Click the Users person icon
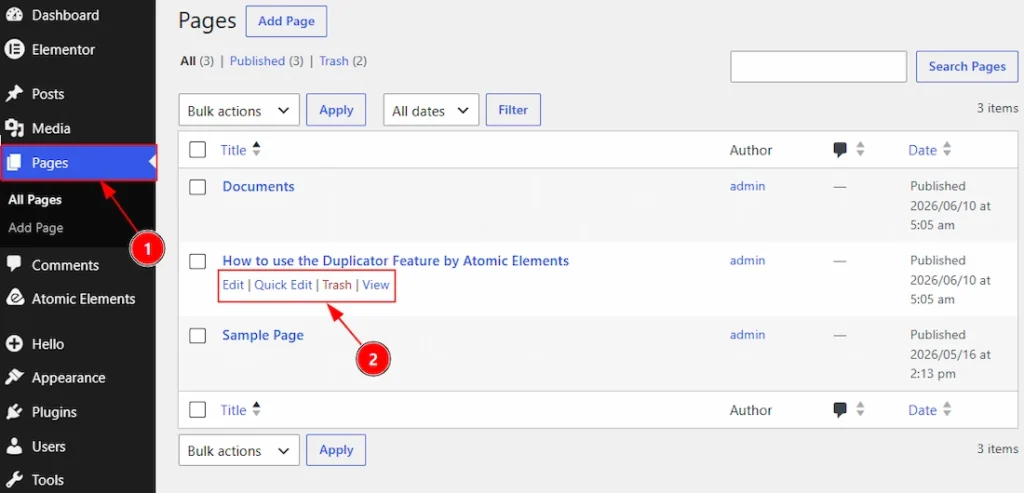Screen dimensions: 1024x493 point(14,447)
